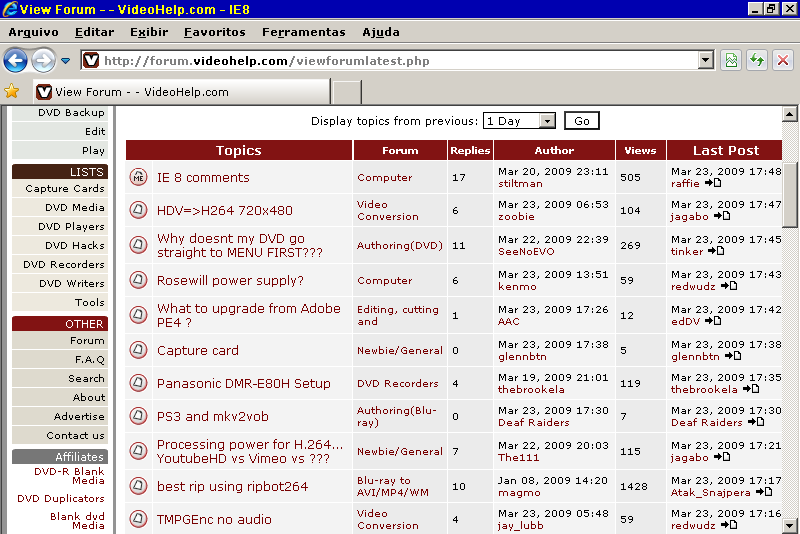Click the compatibility view page icon

tap(731, 61)
